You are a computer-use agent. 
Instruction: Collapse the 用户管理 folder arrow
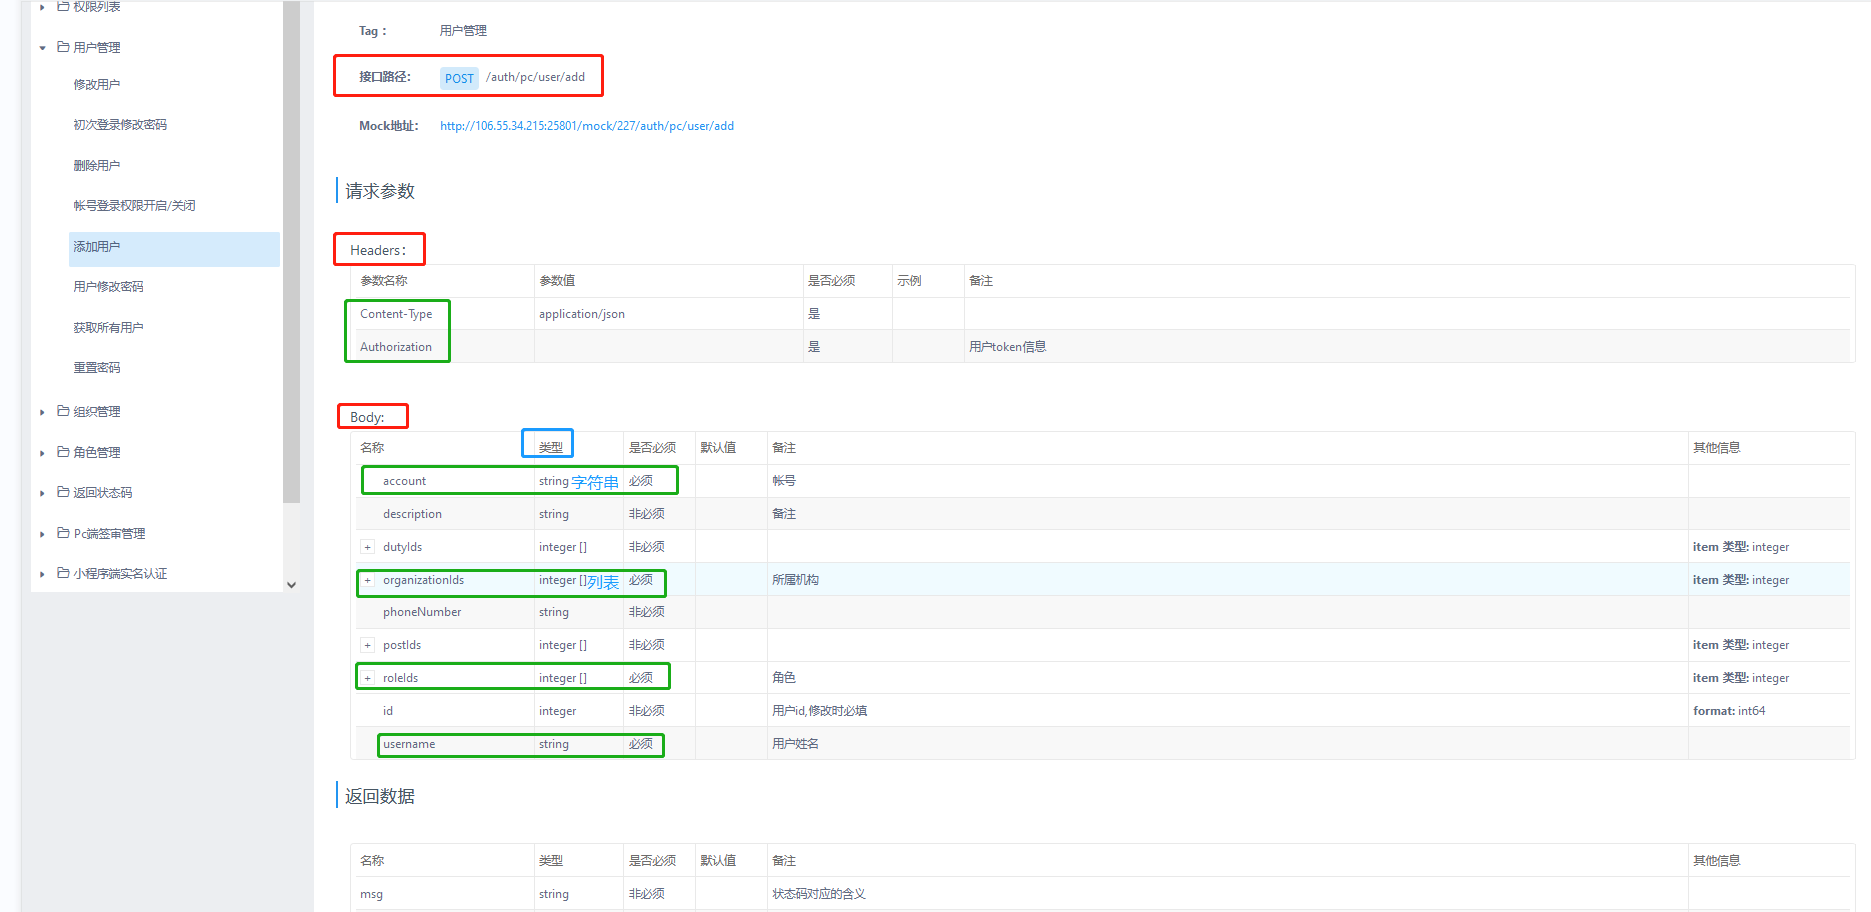[x=42, y=48]
